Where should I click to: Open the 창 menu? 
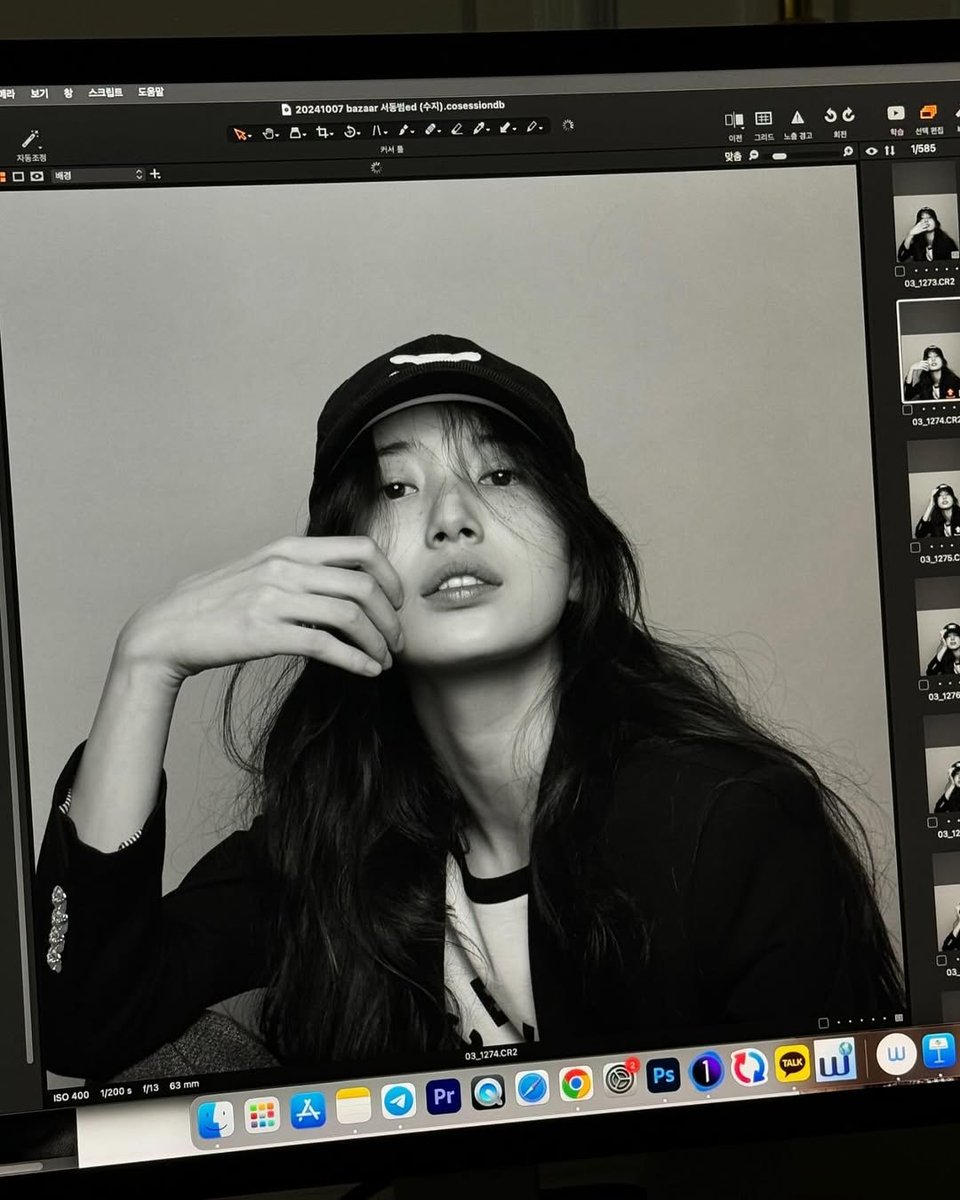(x=68, y=92)
